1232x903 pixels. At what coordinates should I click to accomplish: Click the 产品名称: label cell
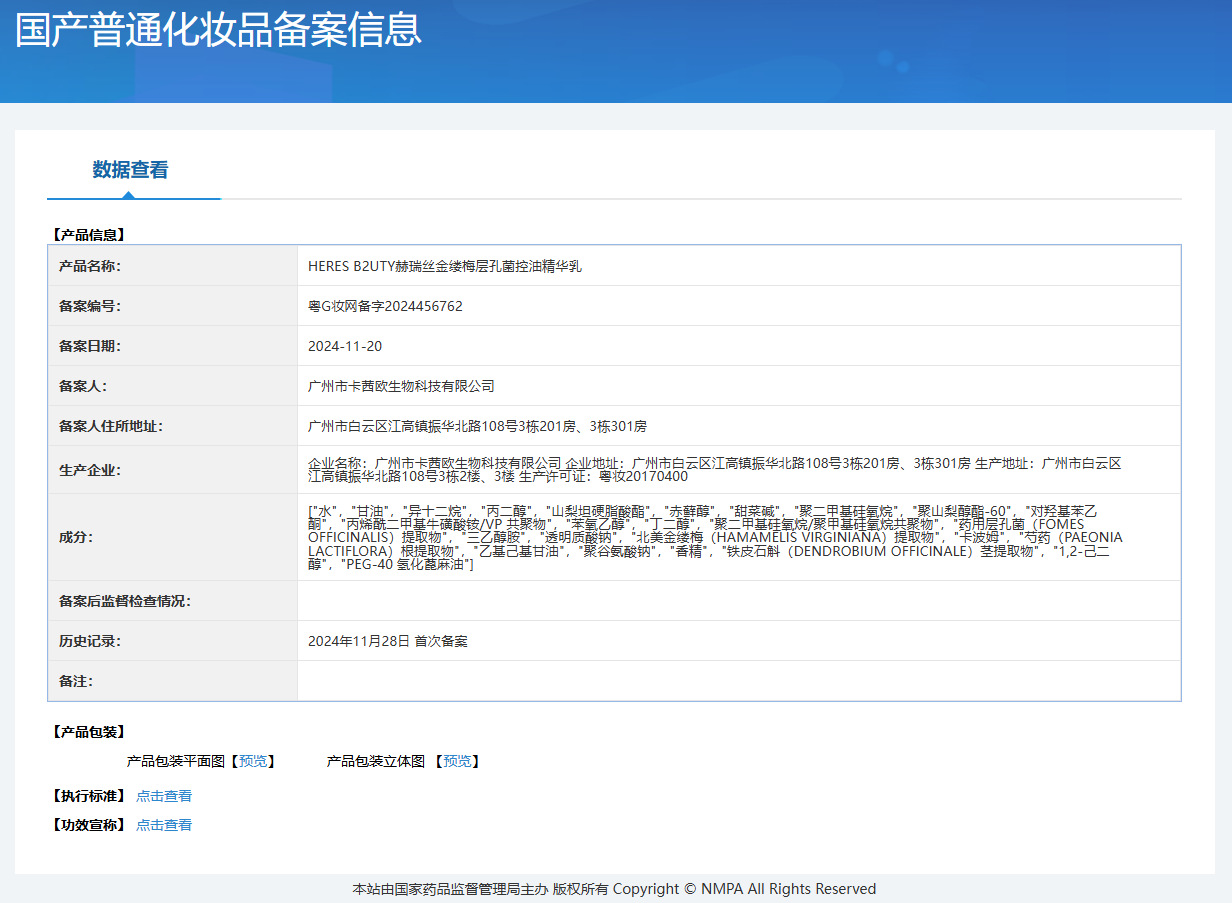[173, 266]
